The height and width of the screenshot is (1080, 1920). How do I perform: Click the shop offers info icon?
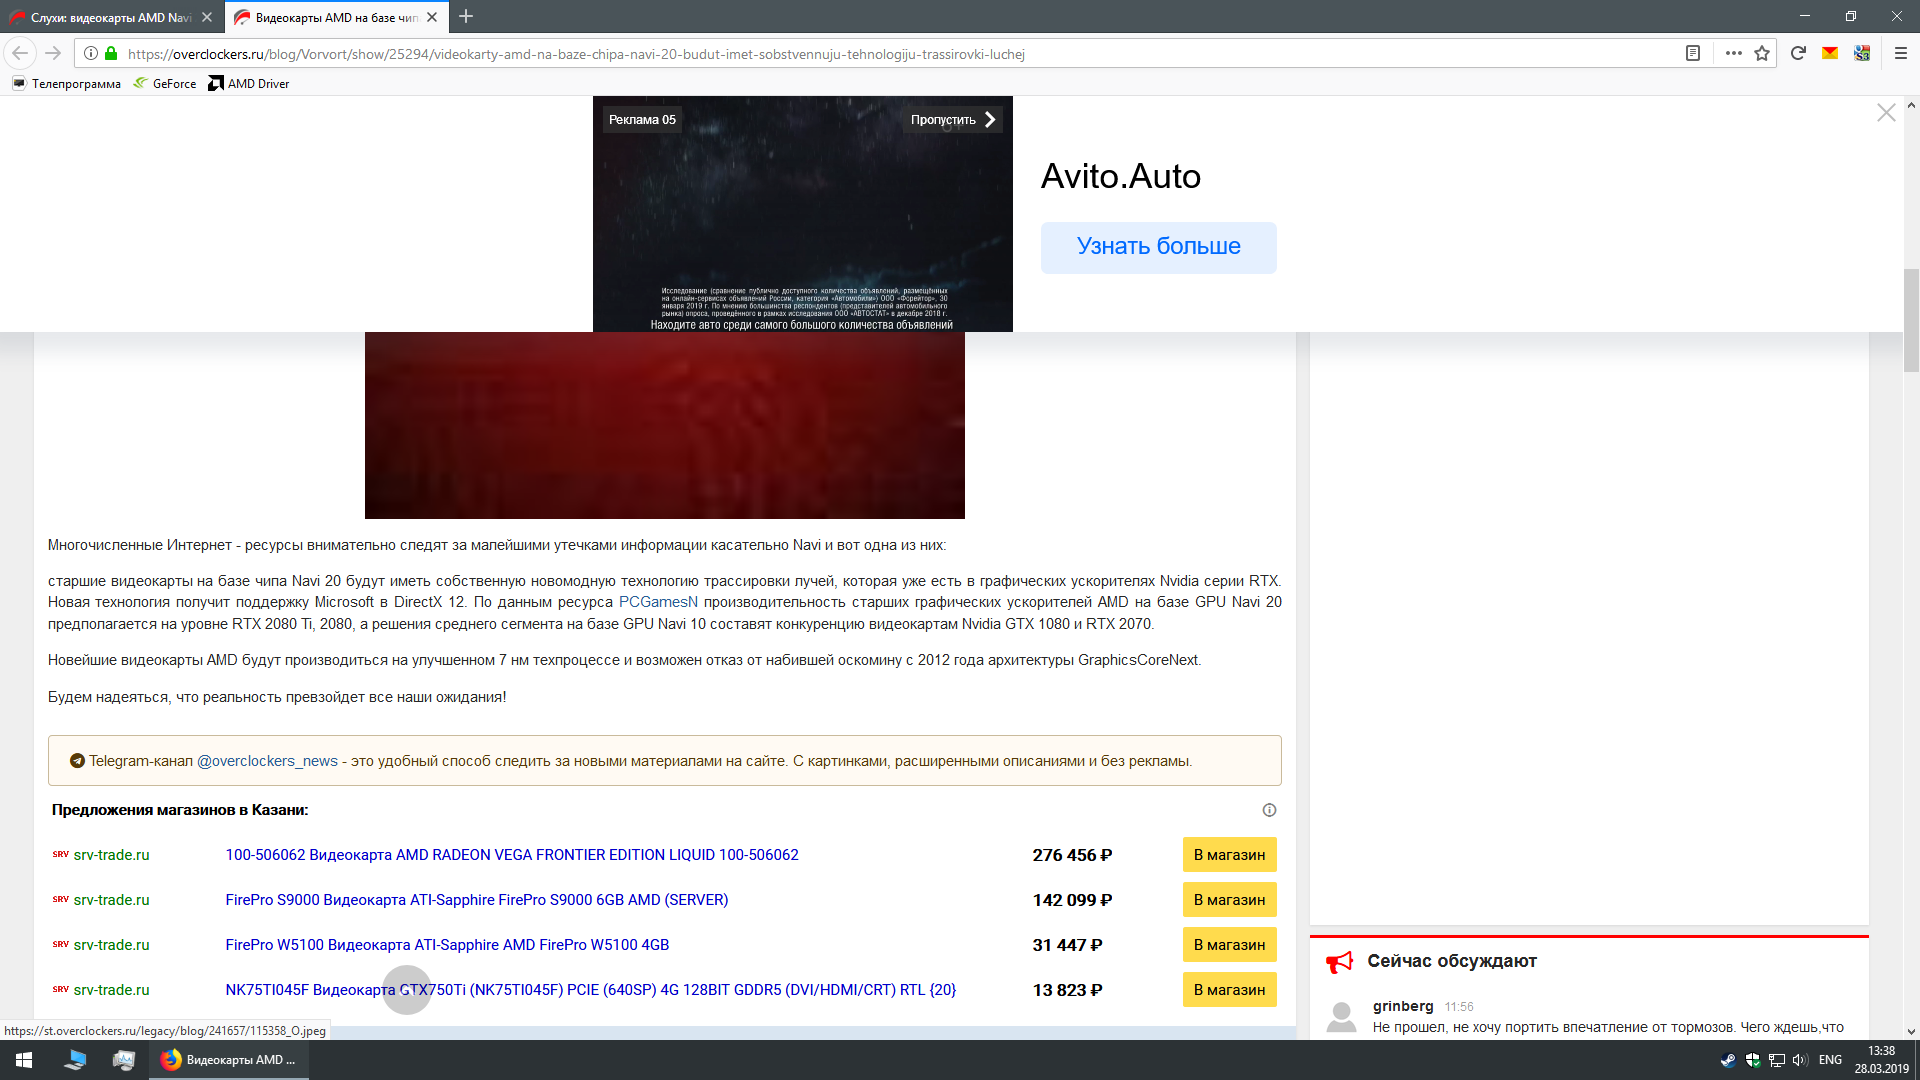(1269, 810)
